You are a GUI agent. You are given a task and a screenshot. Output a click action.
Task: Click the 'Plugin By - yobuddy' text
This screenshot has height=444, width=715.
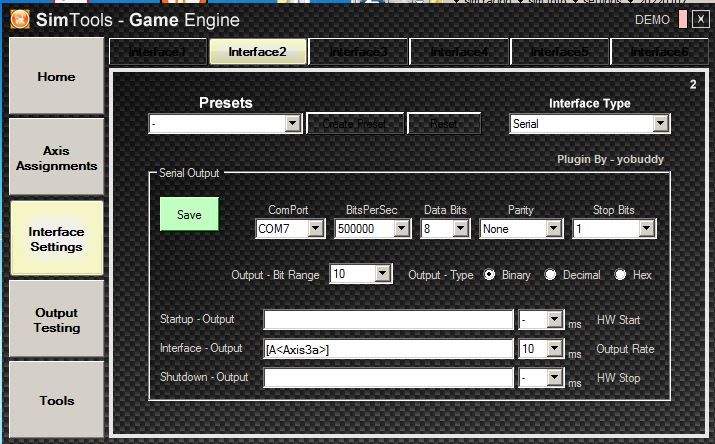click(610, 159)
